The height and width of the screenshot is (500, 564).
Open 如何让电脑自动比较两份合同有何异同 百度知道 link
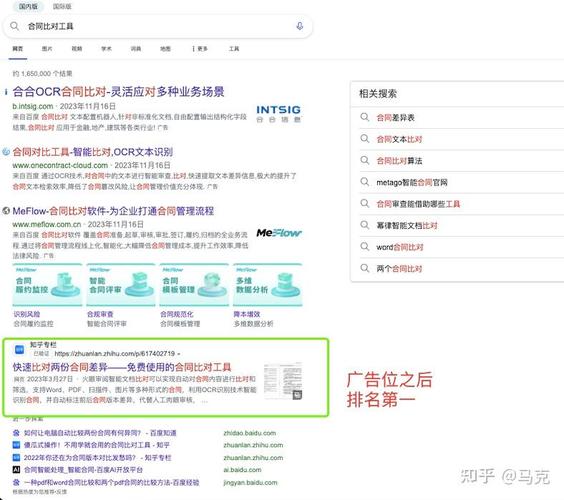(x=100, y=433)
